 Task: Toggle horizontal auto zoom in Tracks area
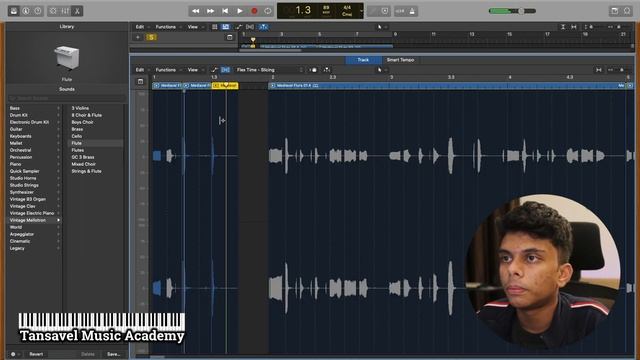point(574,27)
